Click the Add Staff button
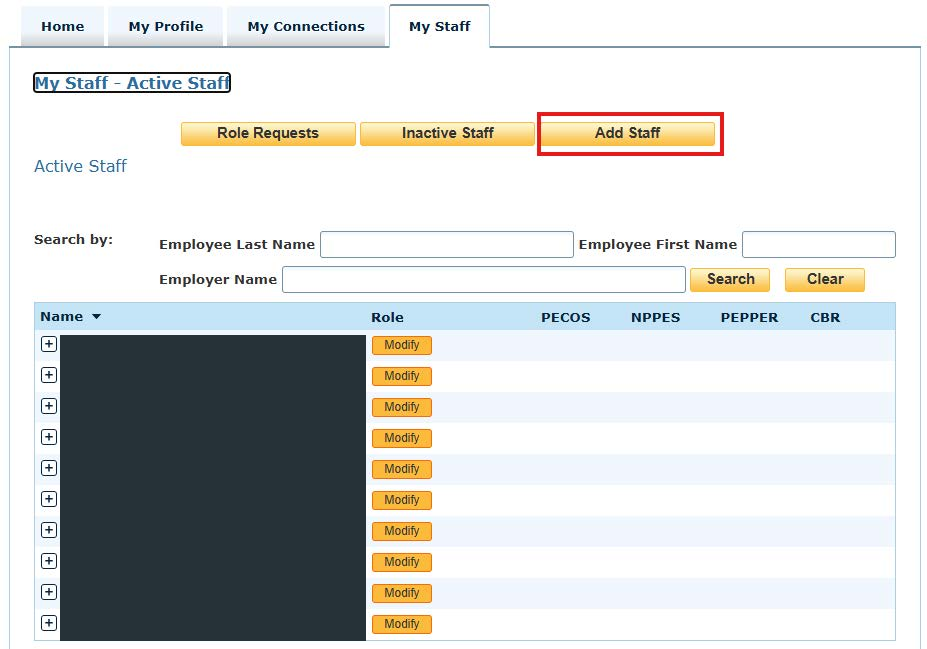The height and width of the screenshot is (649, 927). click(627, 134)
